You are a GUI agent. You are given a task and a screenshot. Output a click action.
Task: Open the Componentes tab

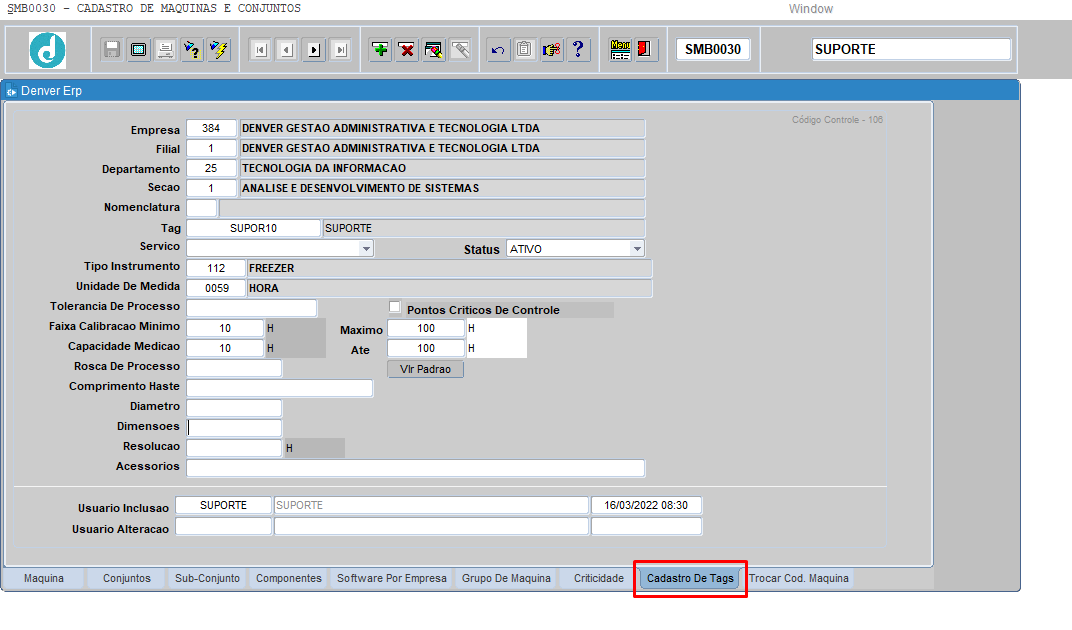[x=289, y=578]
